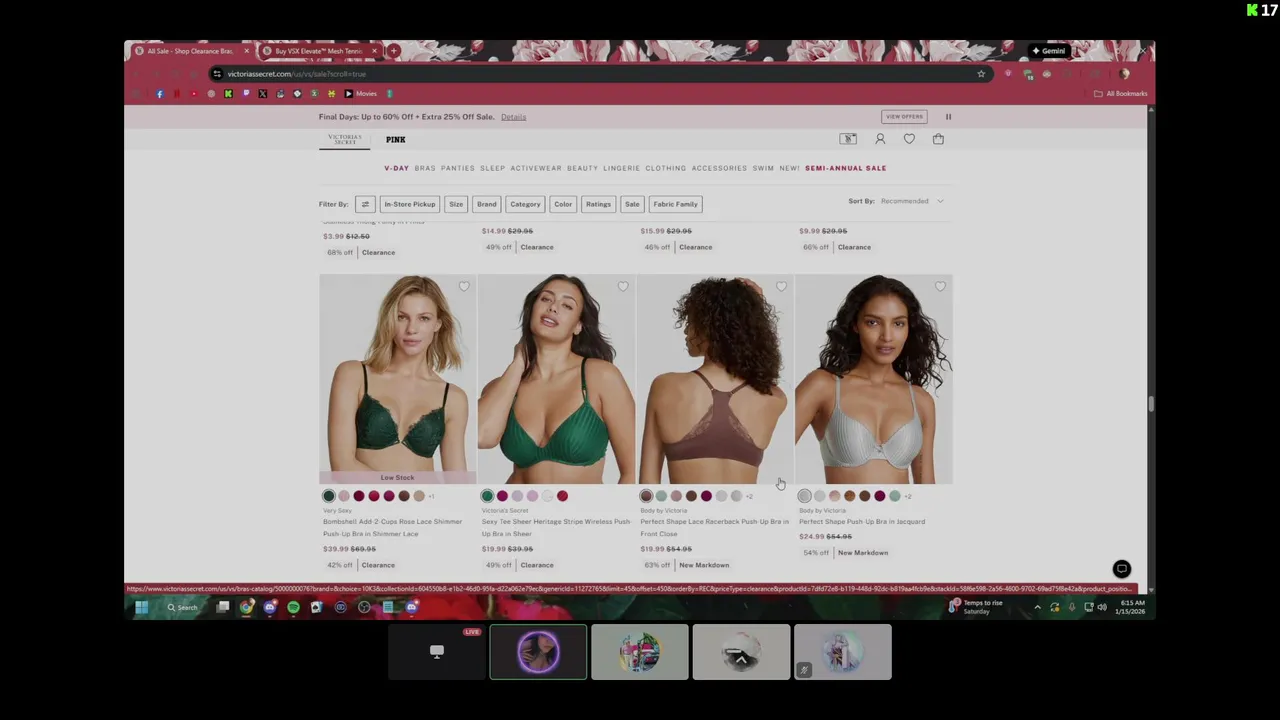Show more colors for Racerback bra (+2)

click(750, 496)
